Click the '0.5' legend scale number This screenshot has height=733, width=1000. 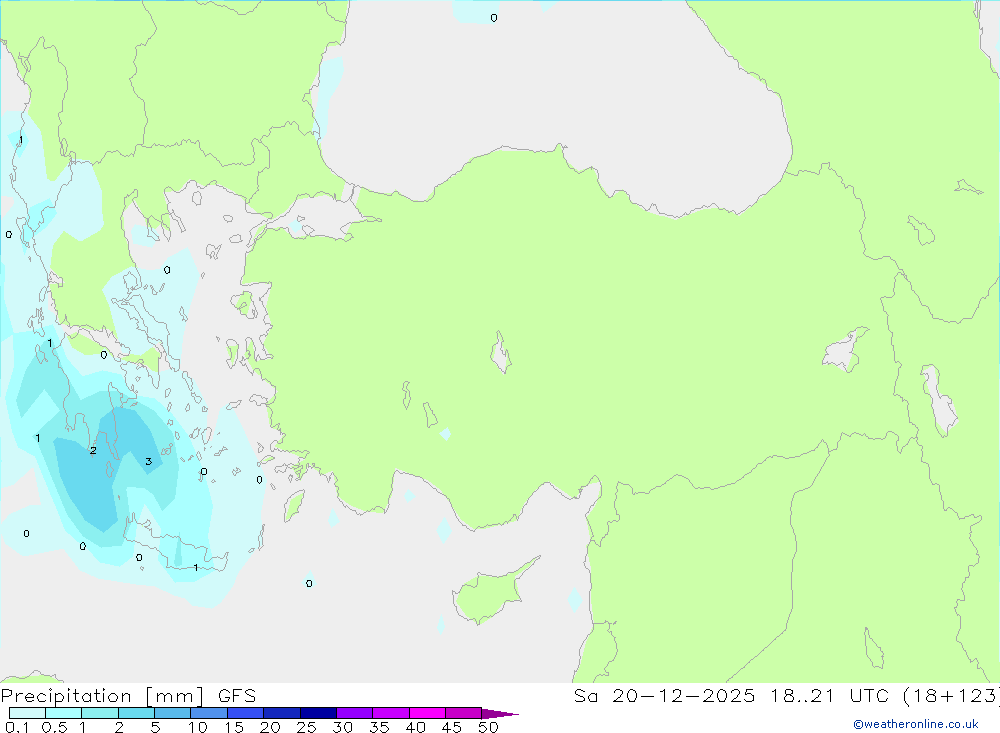[x=54, y=727]
